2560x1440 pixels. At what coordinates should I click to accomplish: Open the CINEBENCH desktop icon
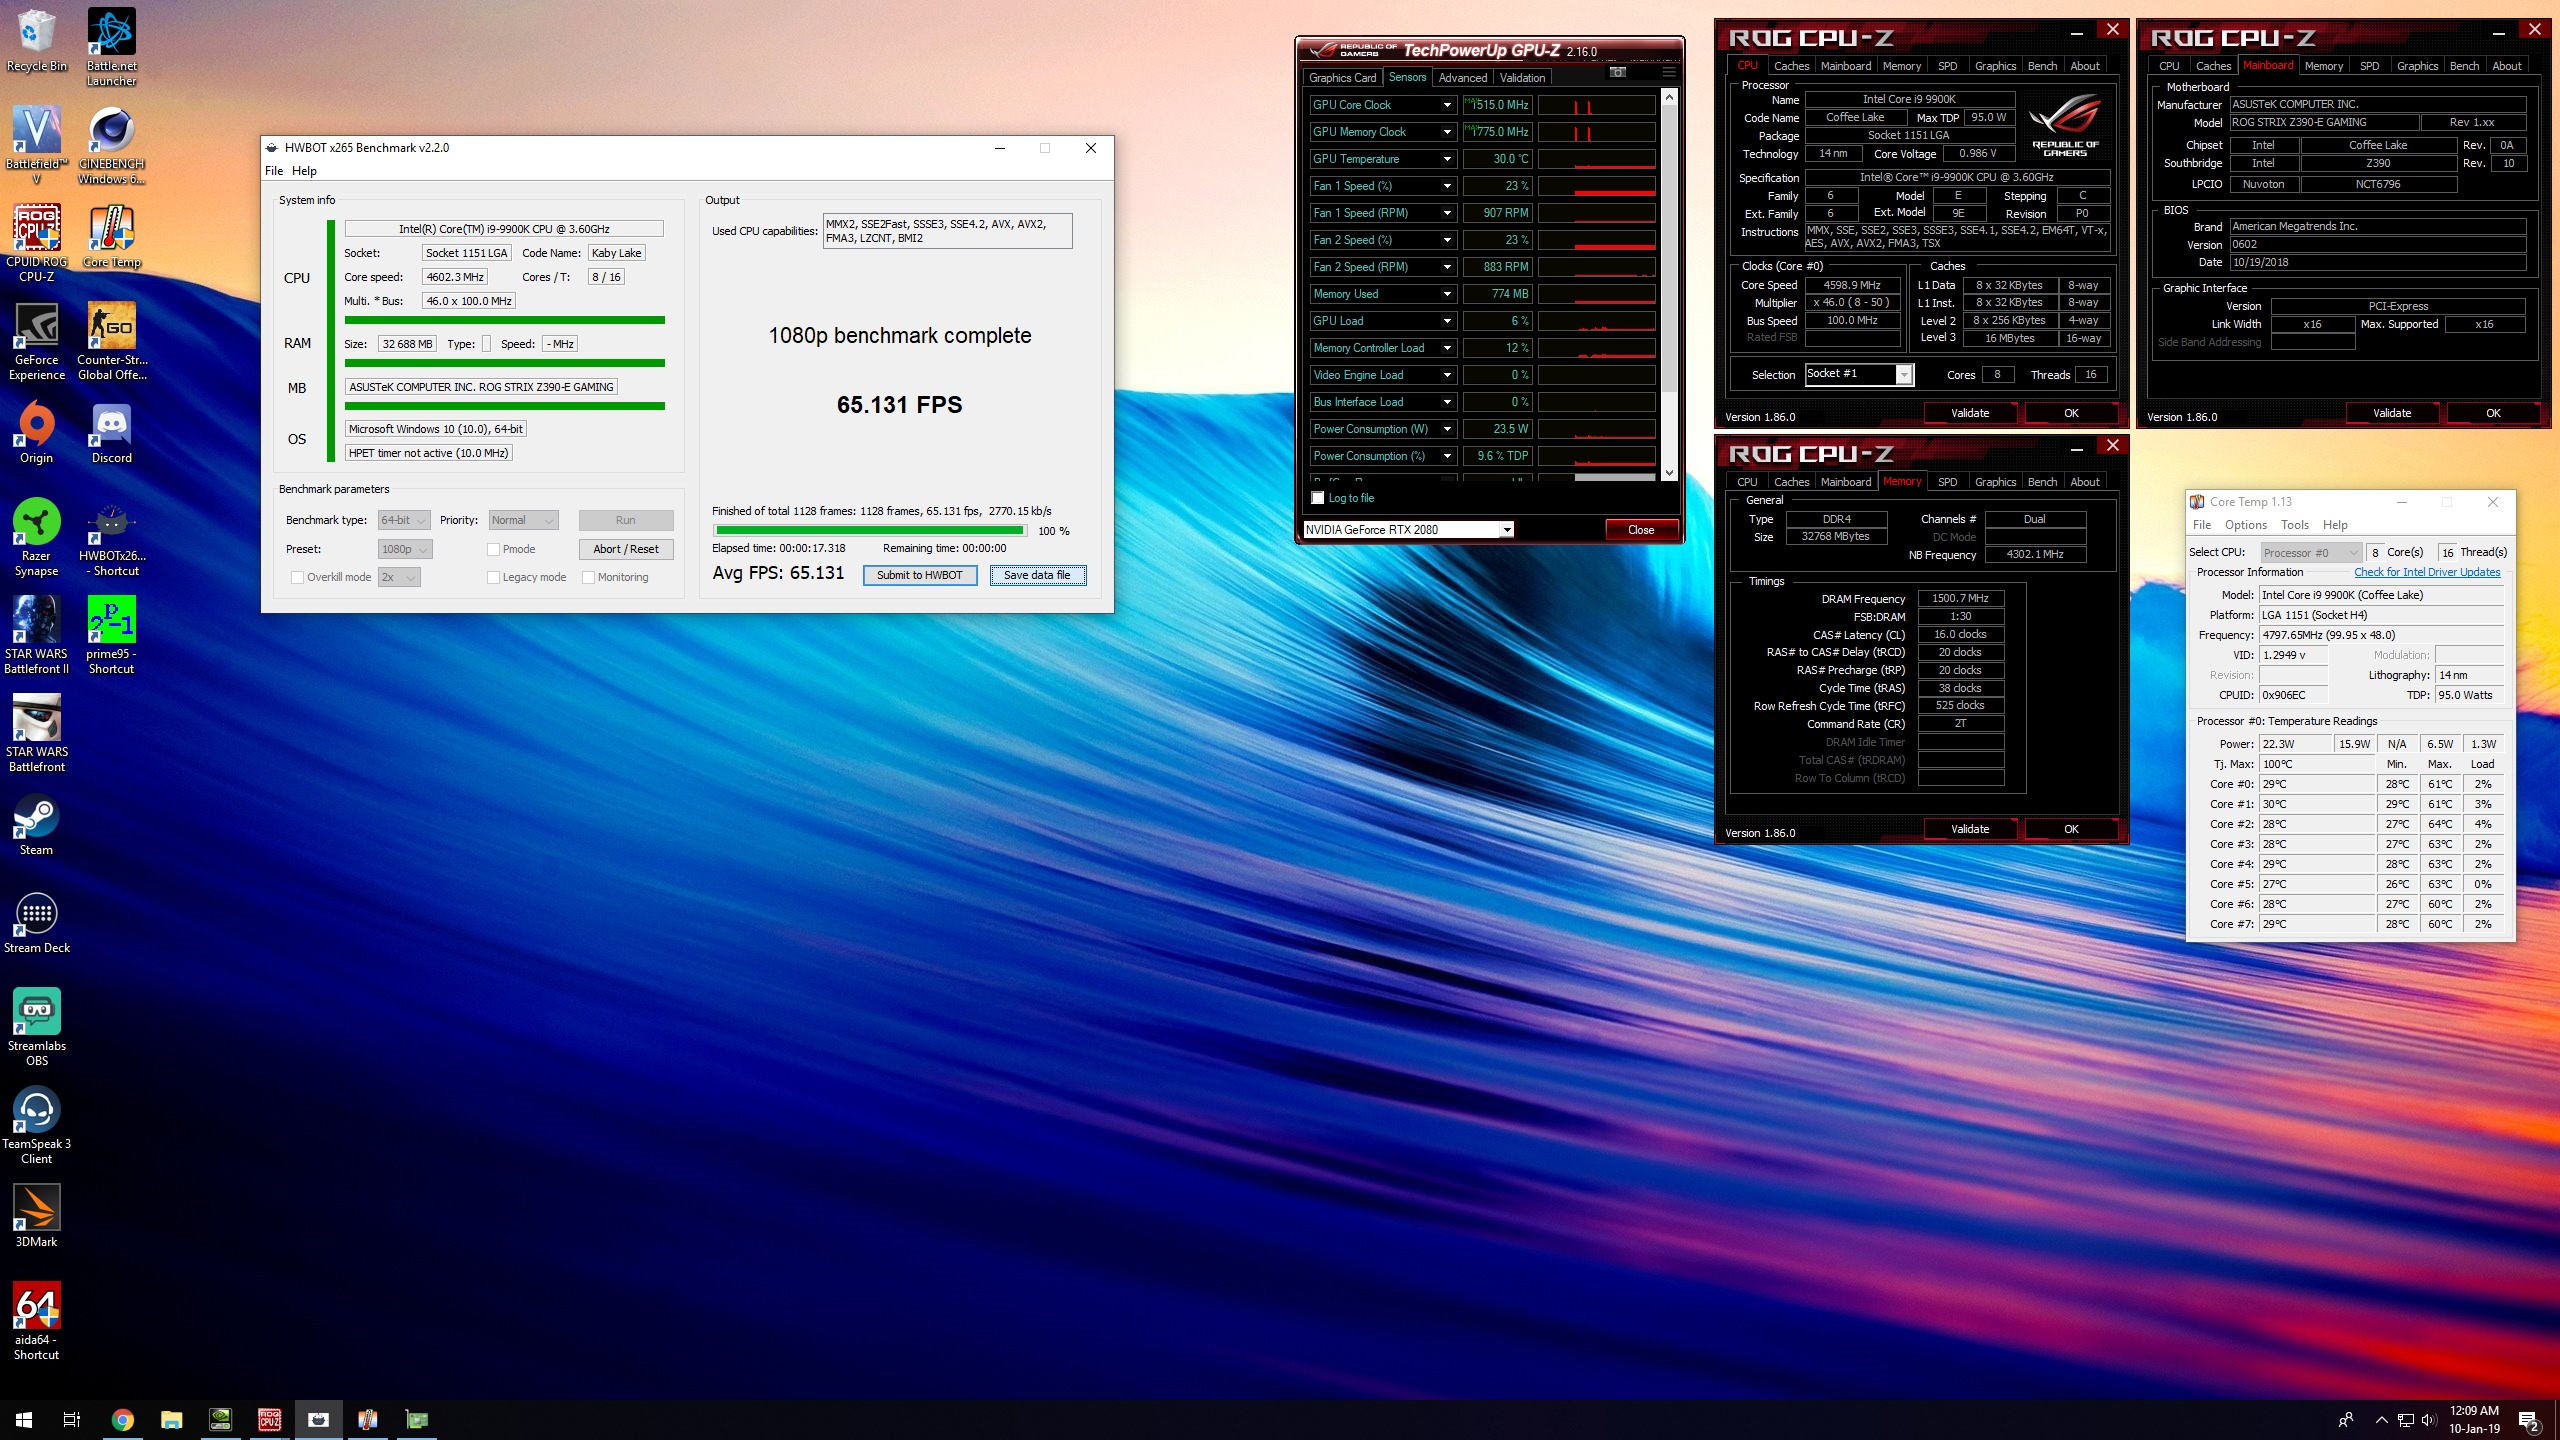click(112, 145)
